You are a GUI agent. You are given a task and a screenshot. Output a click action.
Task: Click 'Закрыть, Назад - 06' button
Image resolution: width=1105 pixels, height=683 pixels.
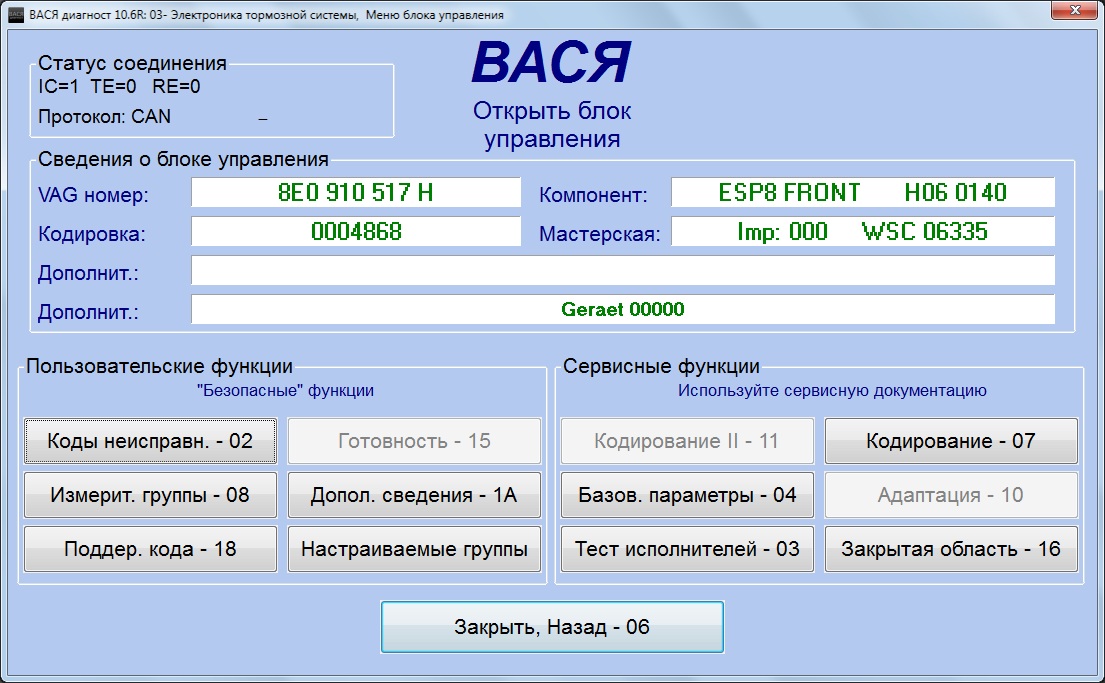click(552, 627)
